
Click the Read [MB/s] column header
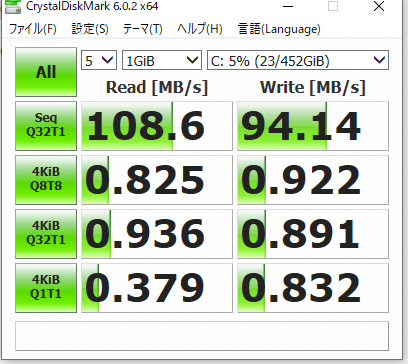click(157, 87)
